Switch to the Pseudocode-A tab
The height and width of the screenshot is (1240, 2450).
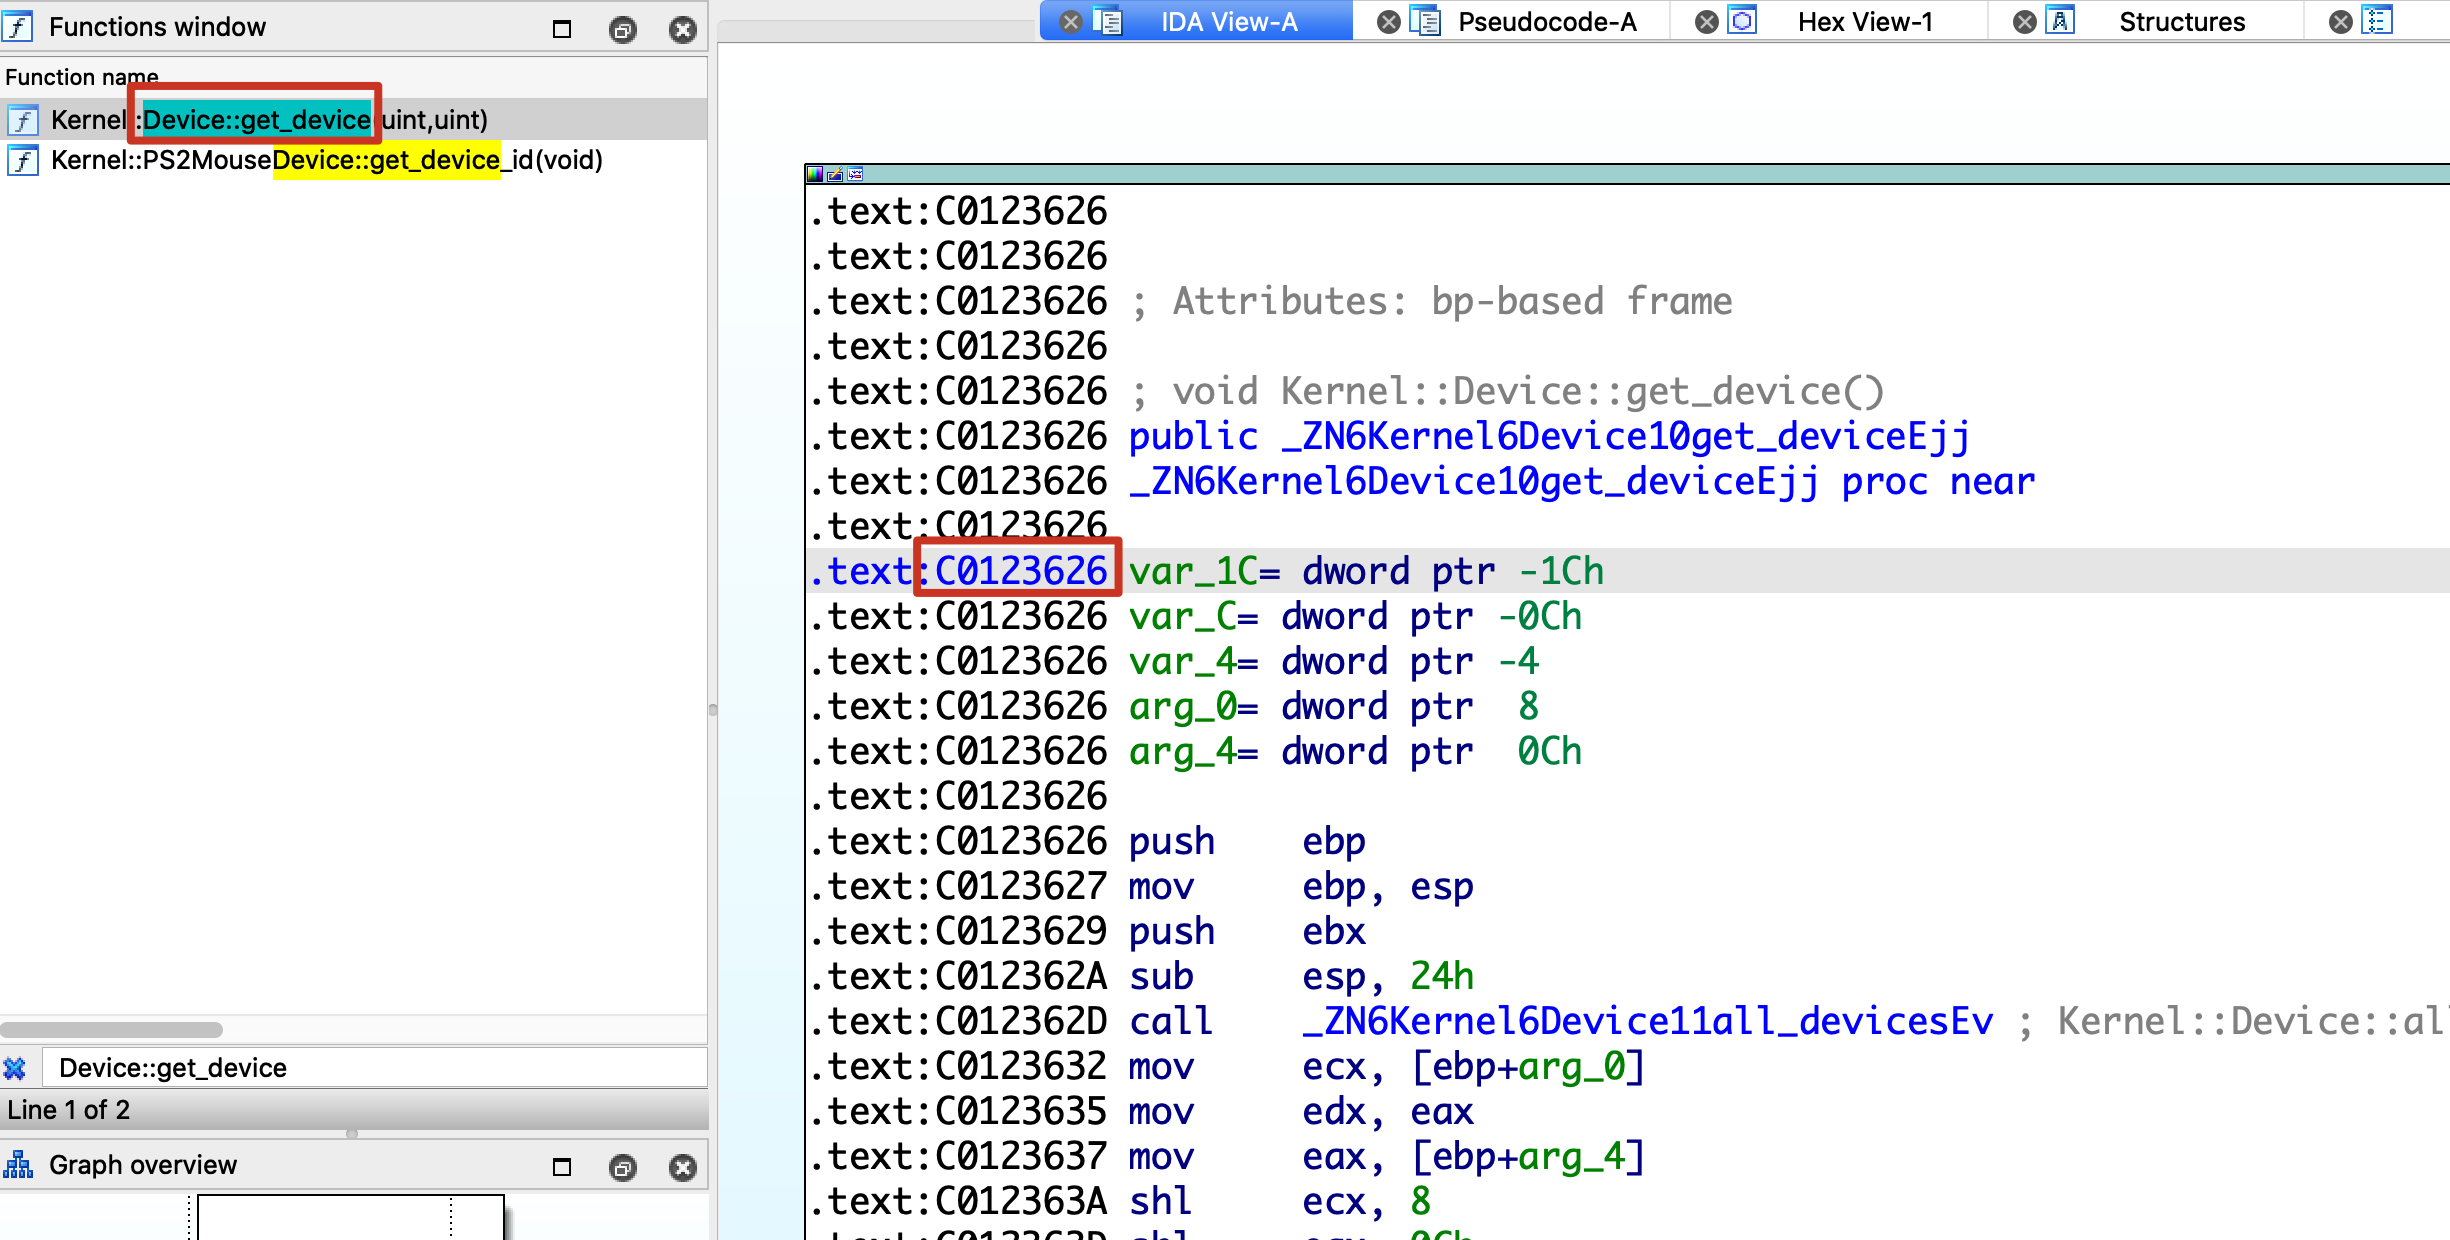[x=1546, y=21]
